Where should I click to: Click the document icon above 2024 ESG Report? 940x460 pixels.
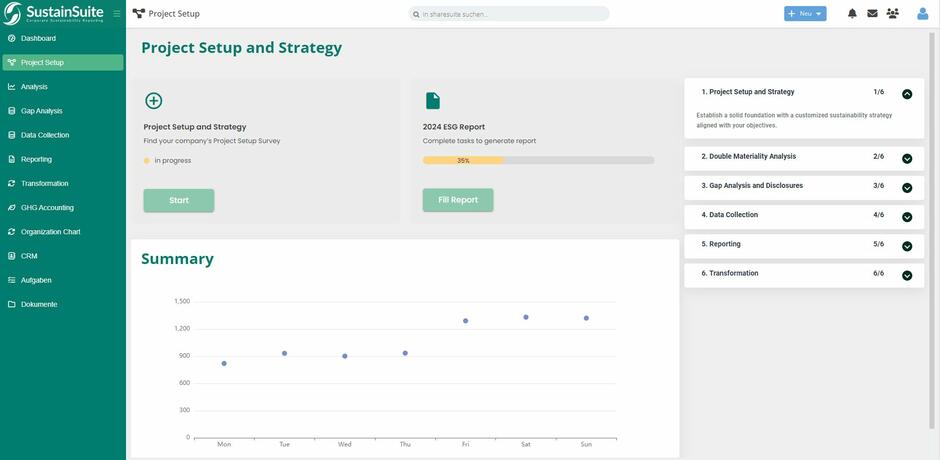coord(433,101)
